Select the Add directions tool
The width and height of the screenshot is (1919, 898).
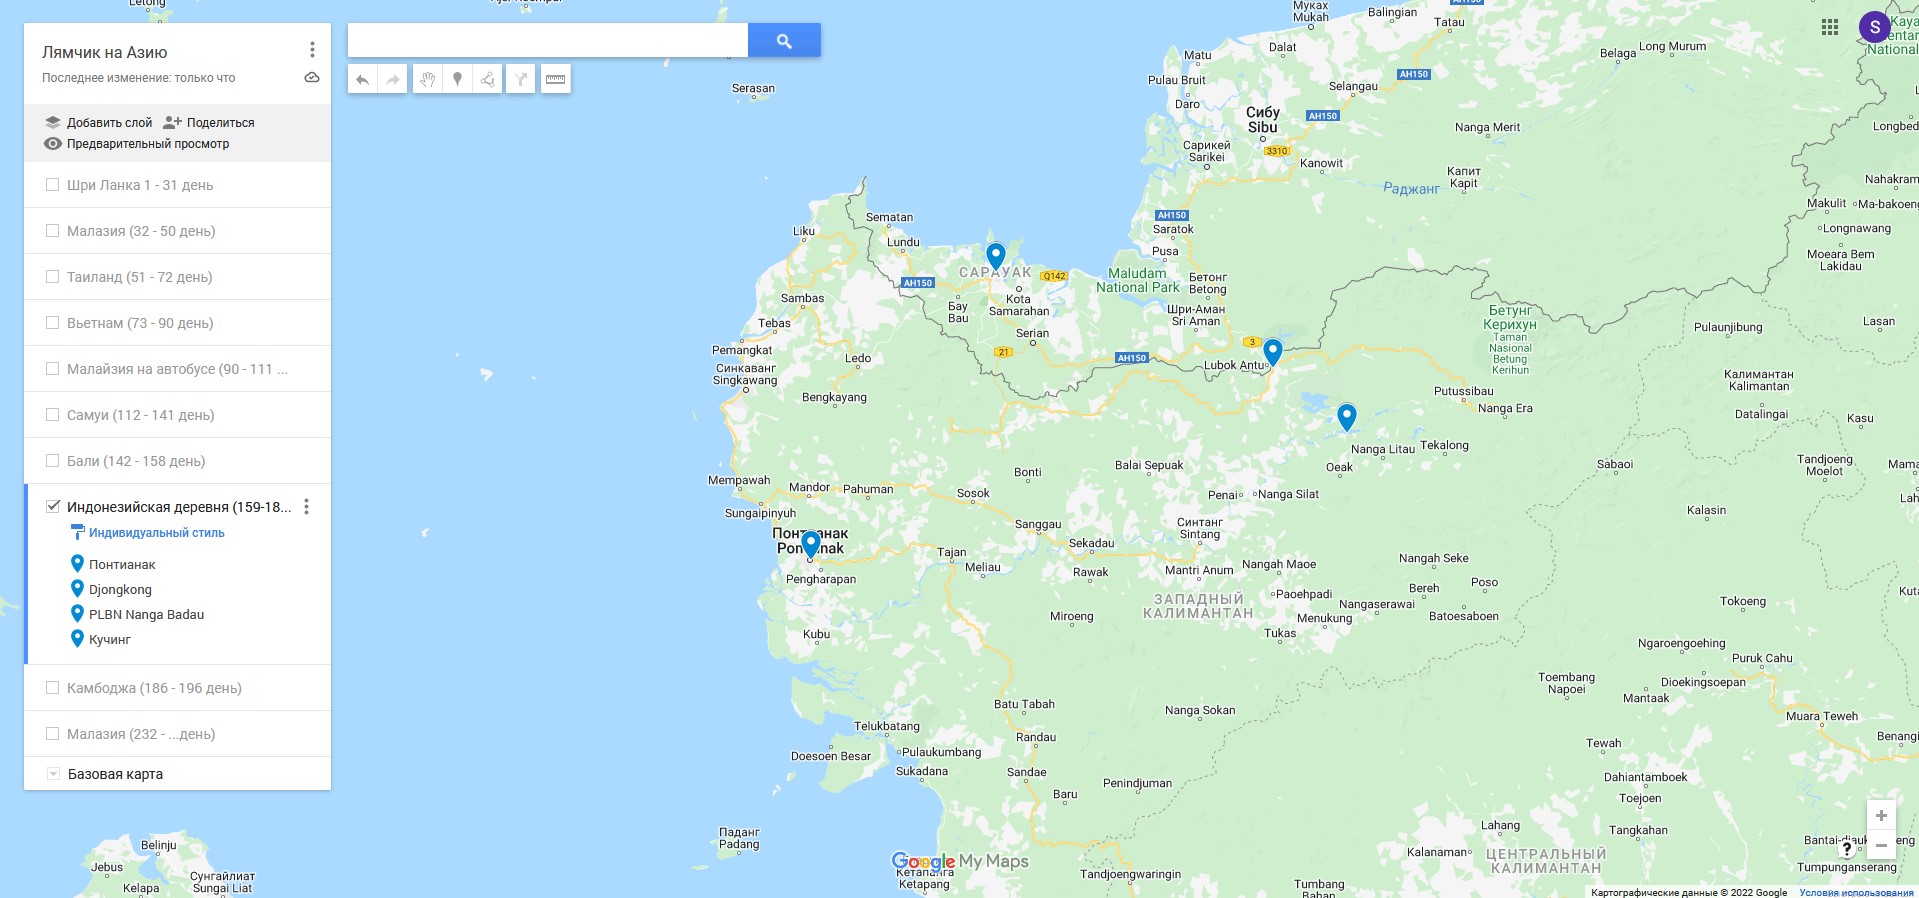(521, 79)
